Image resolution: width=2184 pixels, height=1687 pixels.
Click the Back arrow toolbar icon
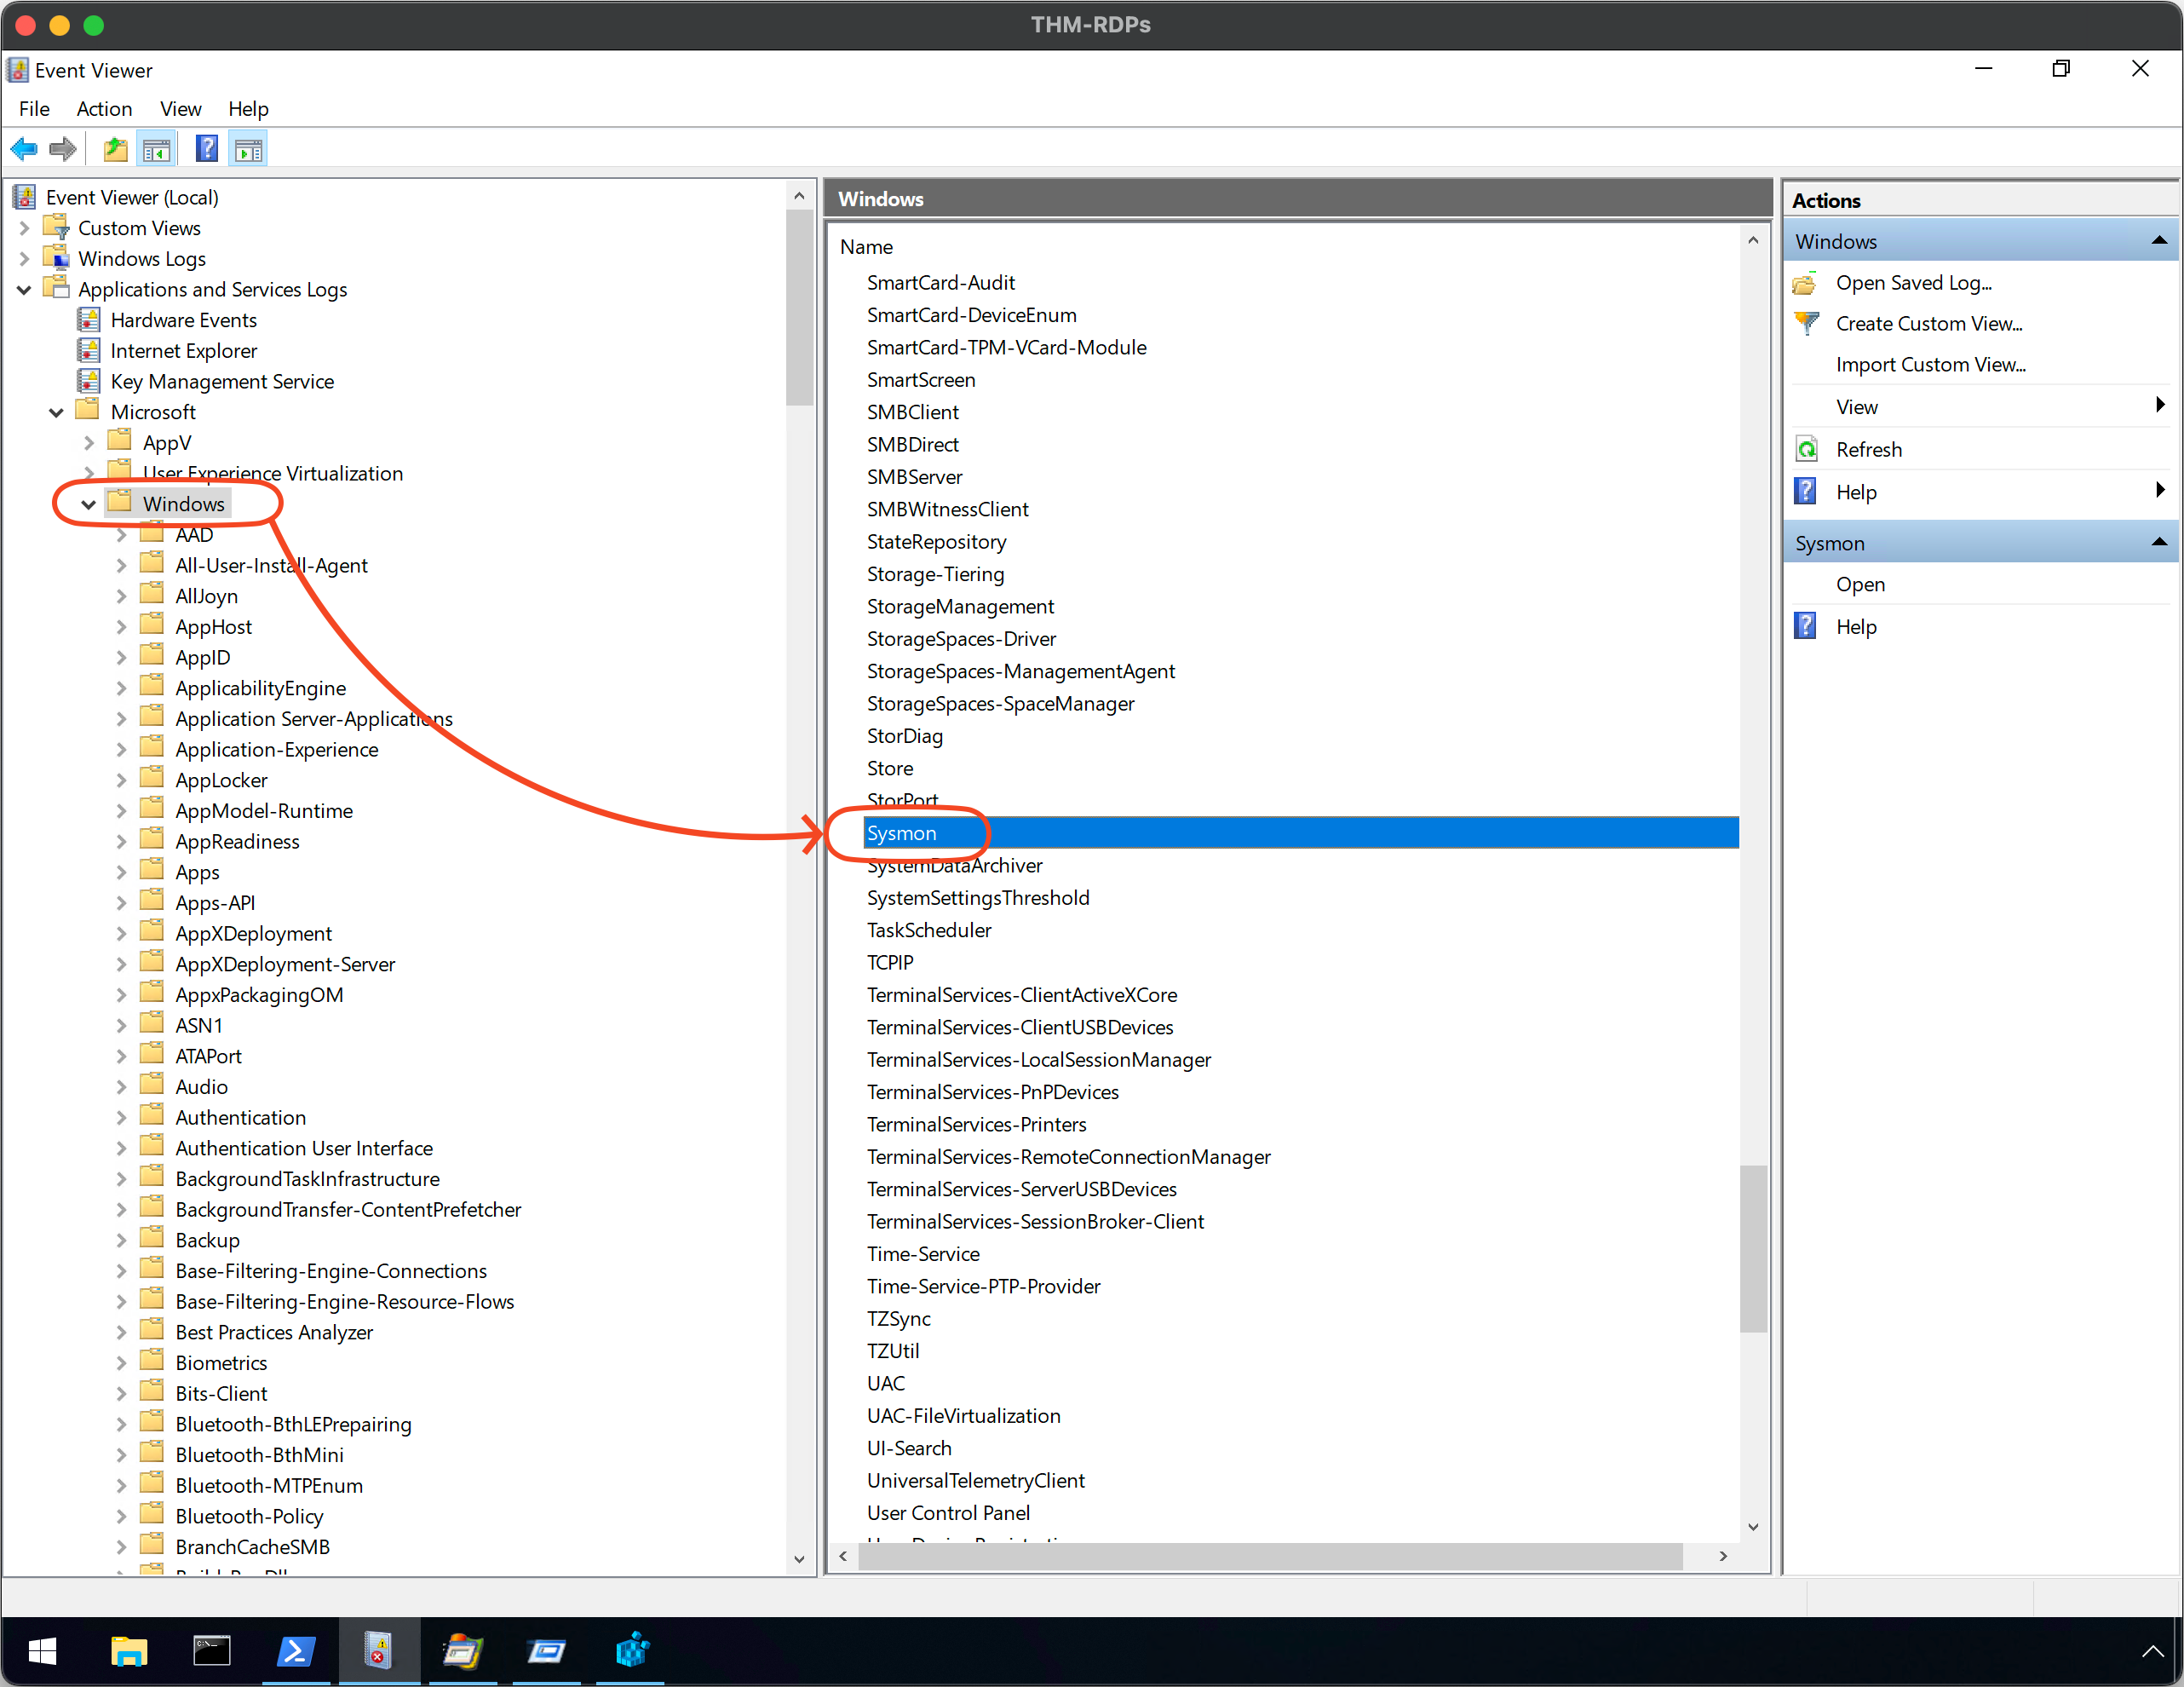(x=24, y=150)
